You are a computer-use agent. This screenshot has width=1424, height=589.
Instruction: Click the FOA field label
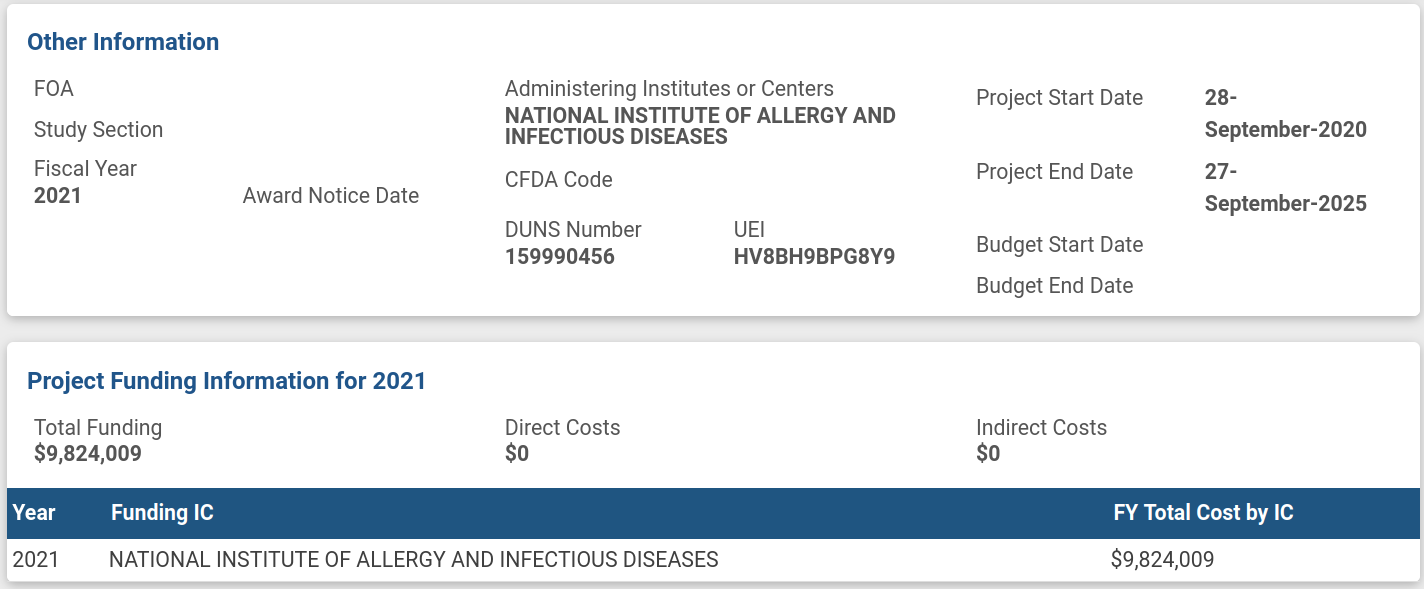[x=54, y=89]
